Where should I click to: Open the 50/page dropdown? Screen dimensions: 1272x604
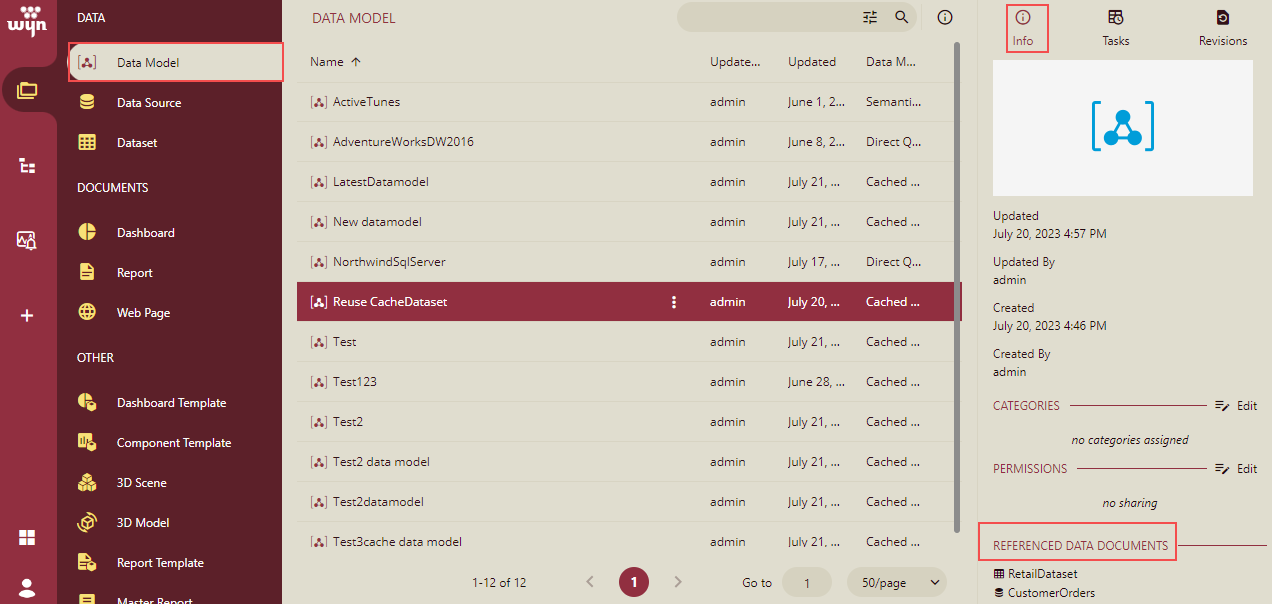pos(897,582)
